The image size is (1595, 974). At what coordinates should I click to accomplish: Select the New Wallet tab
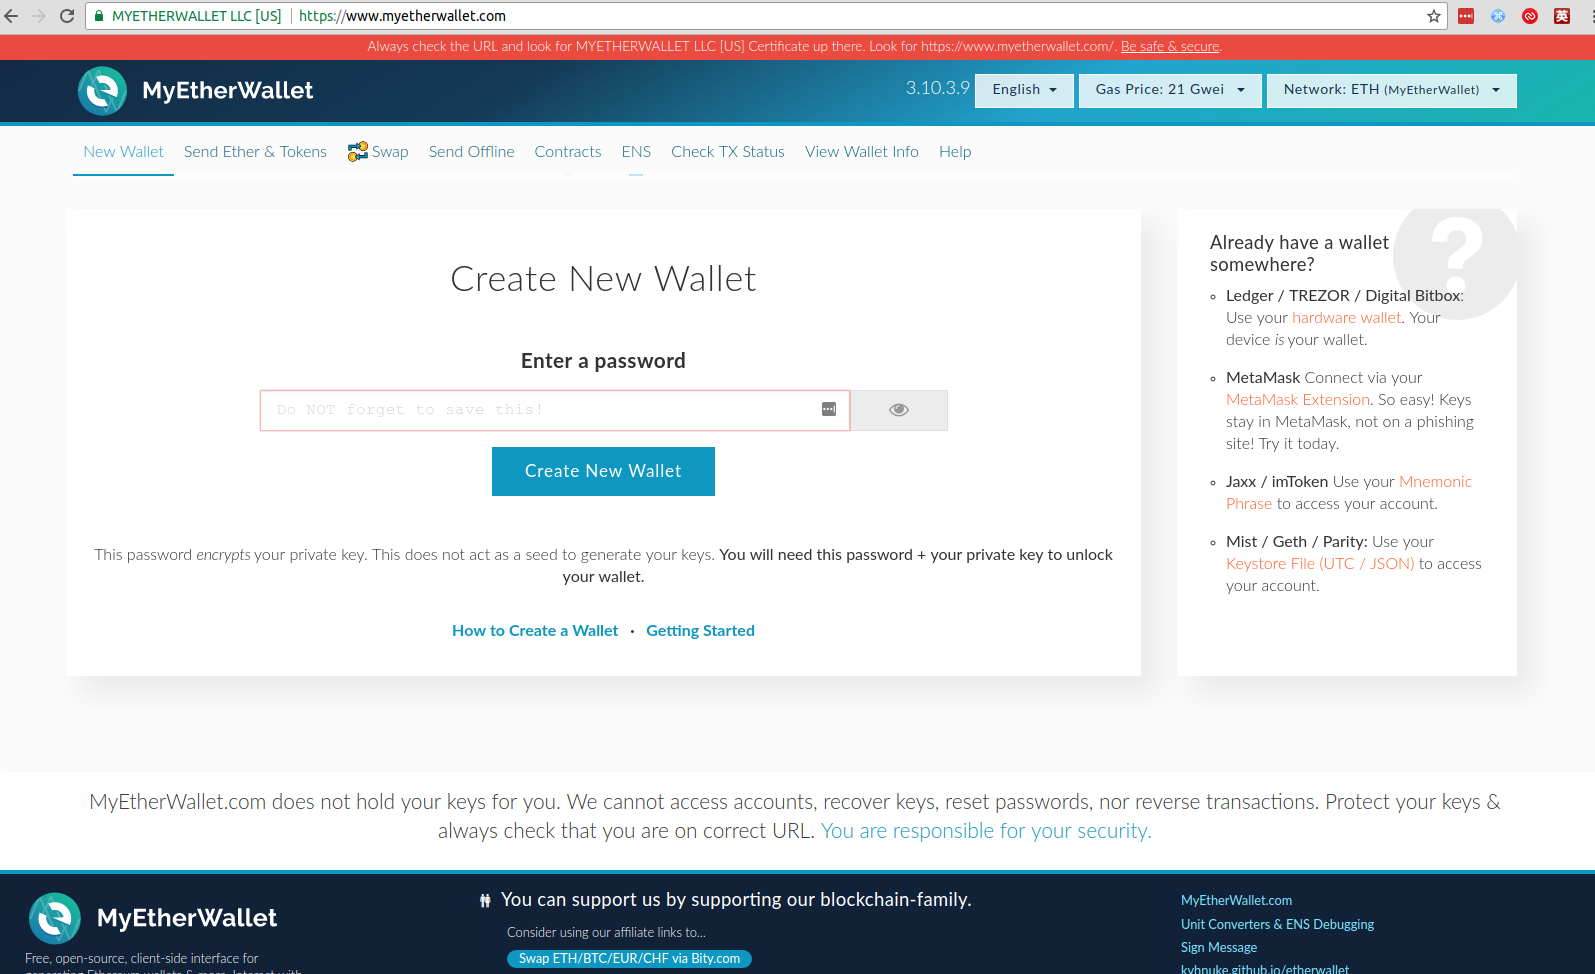click(x=123, y=152)
